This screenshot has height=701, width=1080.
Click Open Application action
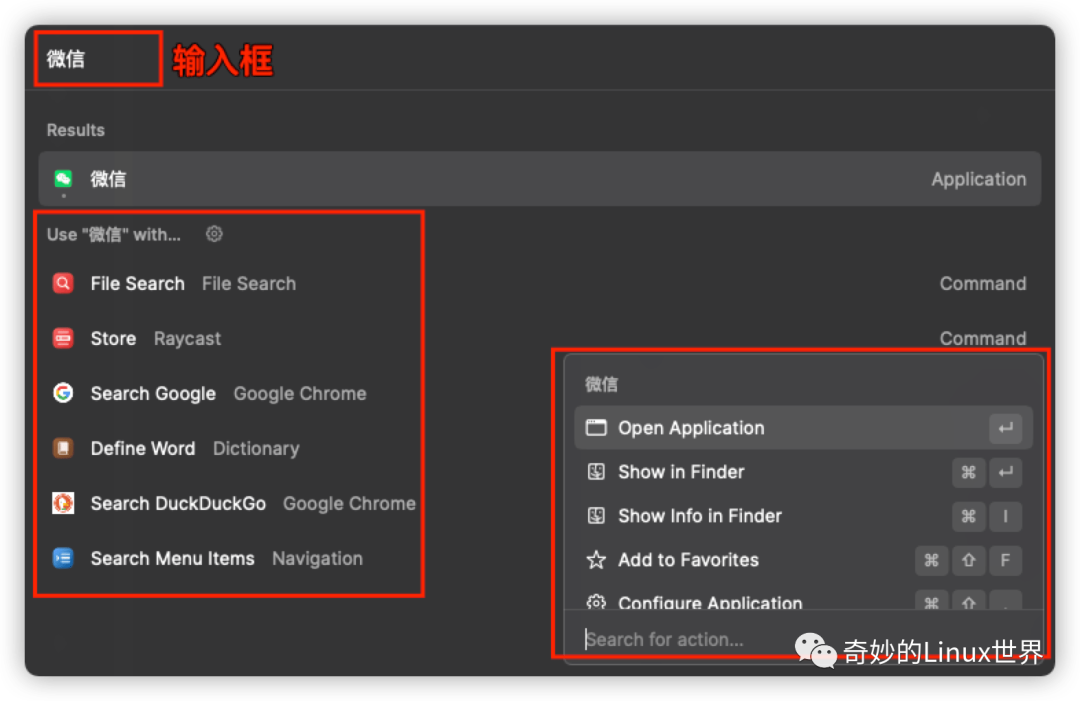click(803, 428)
